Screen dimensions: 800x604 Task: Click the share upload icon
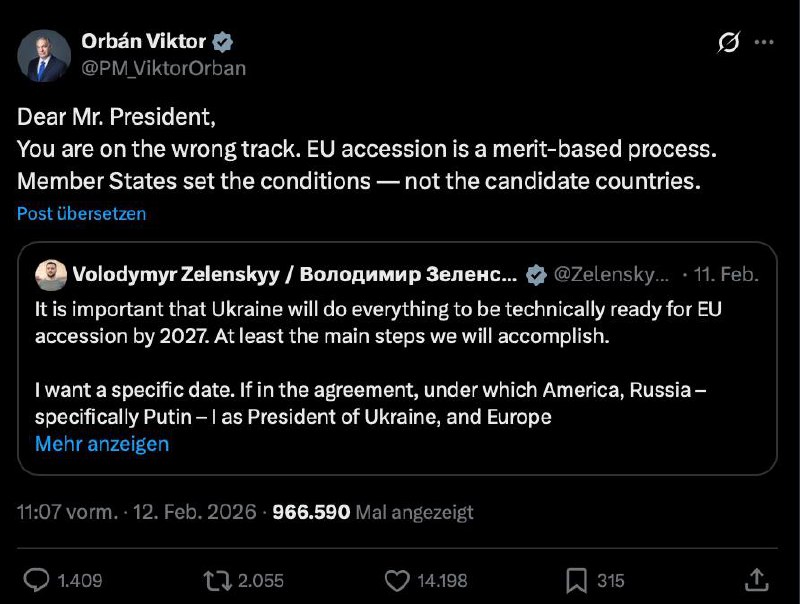(757, 579)
